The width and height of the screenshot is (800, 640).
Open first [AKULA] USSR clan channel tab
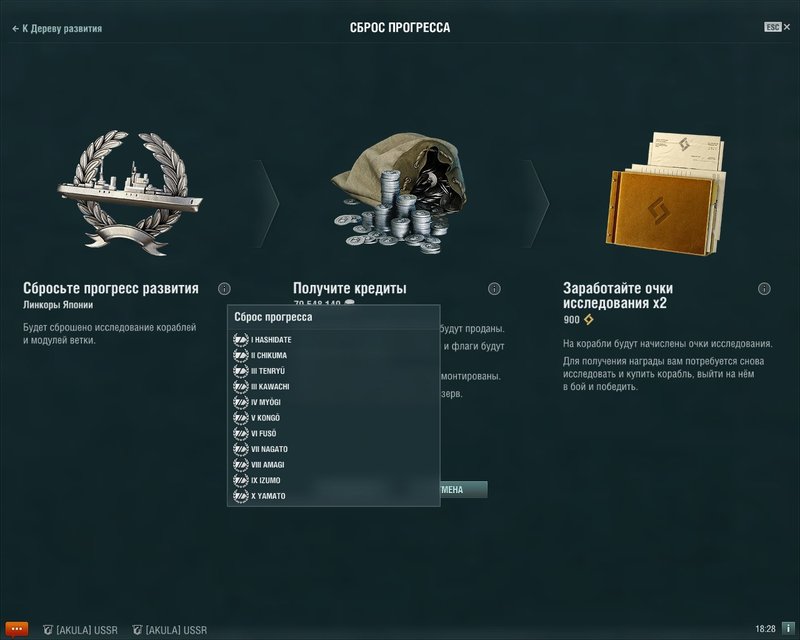click(x=80, y=630)
